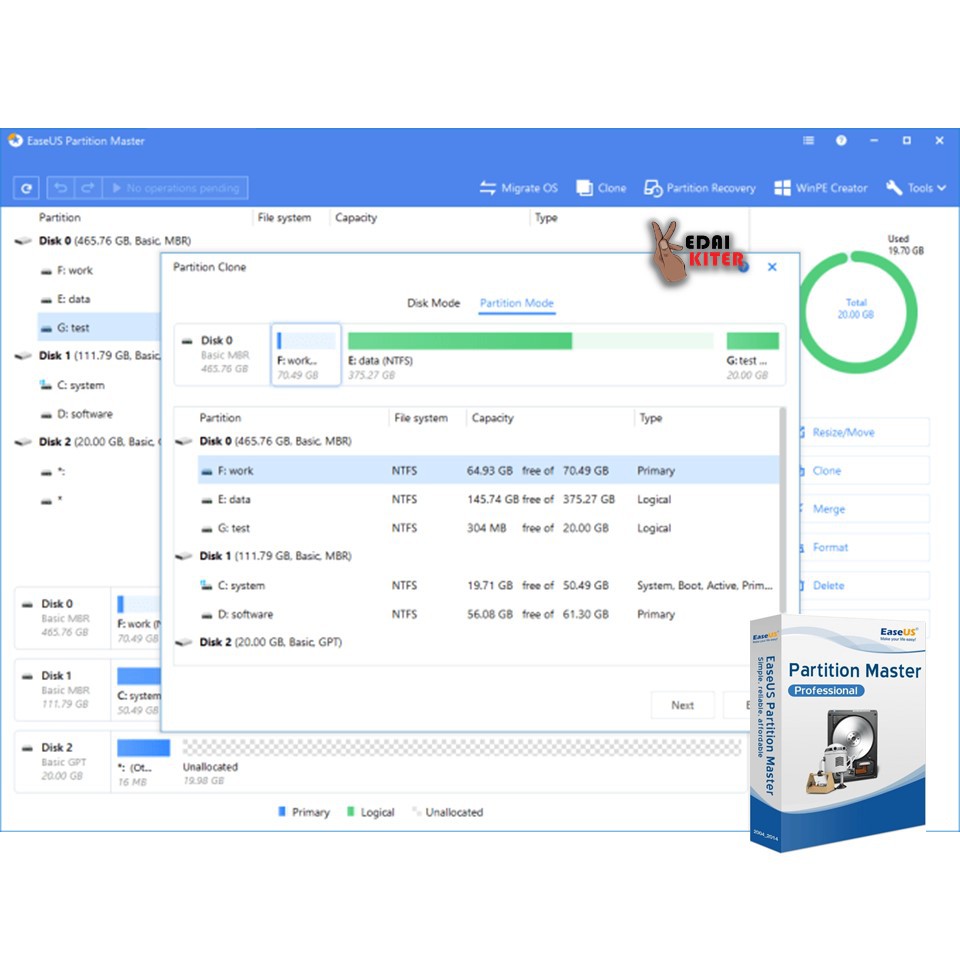The image size is (960, 960).
Task: Open the task list menu icon
Action: point(808,141)
